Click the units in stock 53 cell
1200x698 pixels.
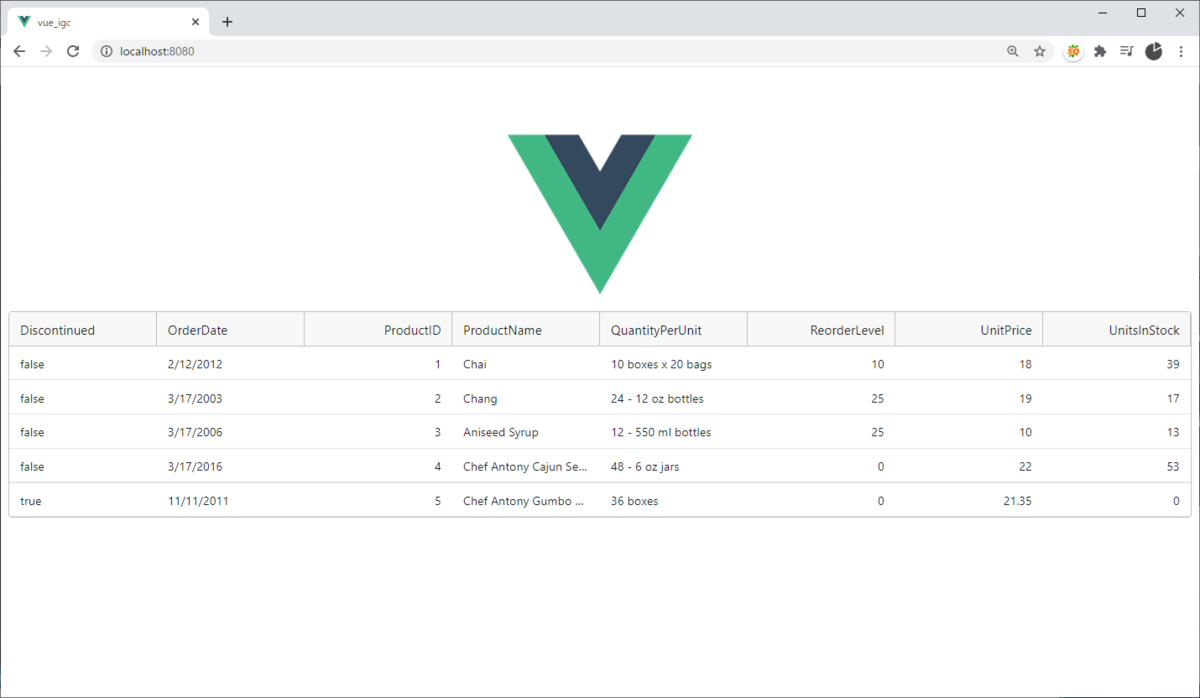click(1117, 466)
